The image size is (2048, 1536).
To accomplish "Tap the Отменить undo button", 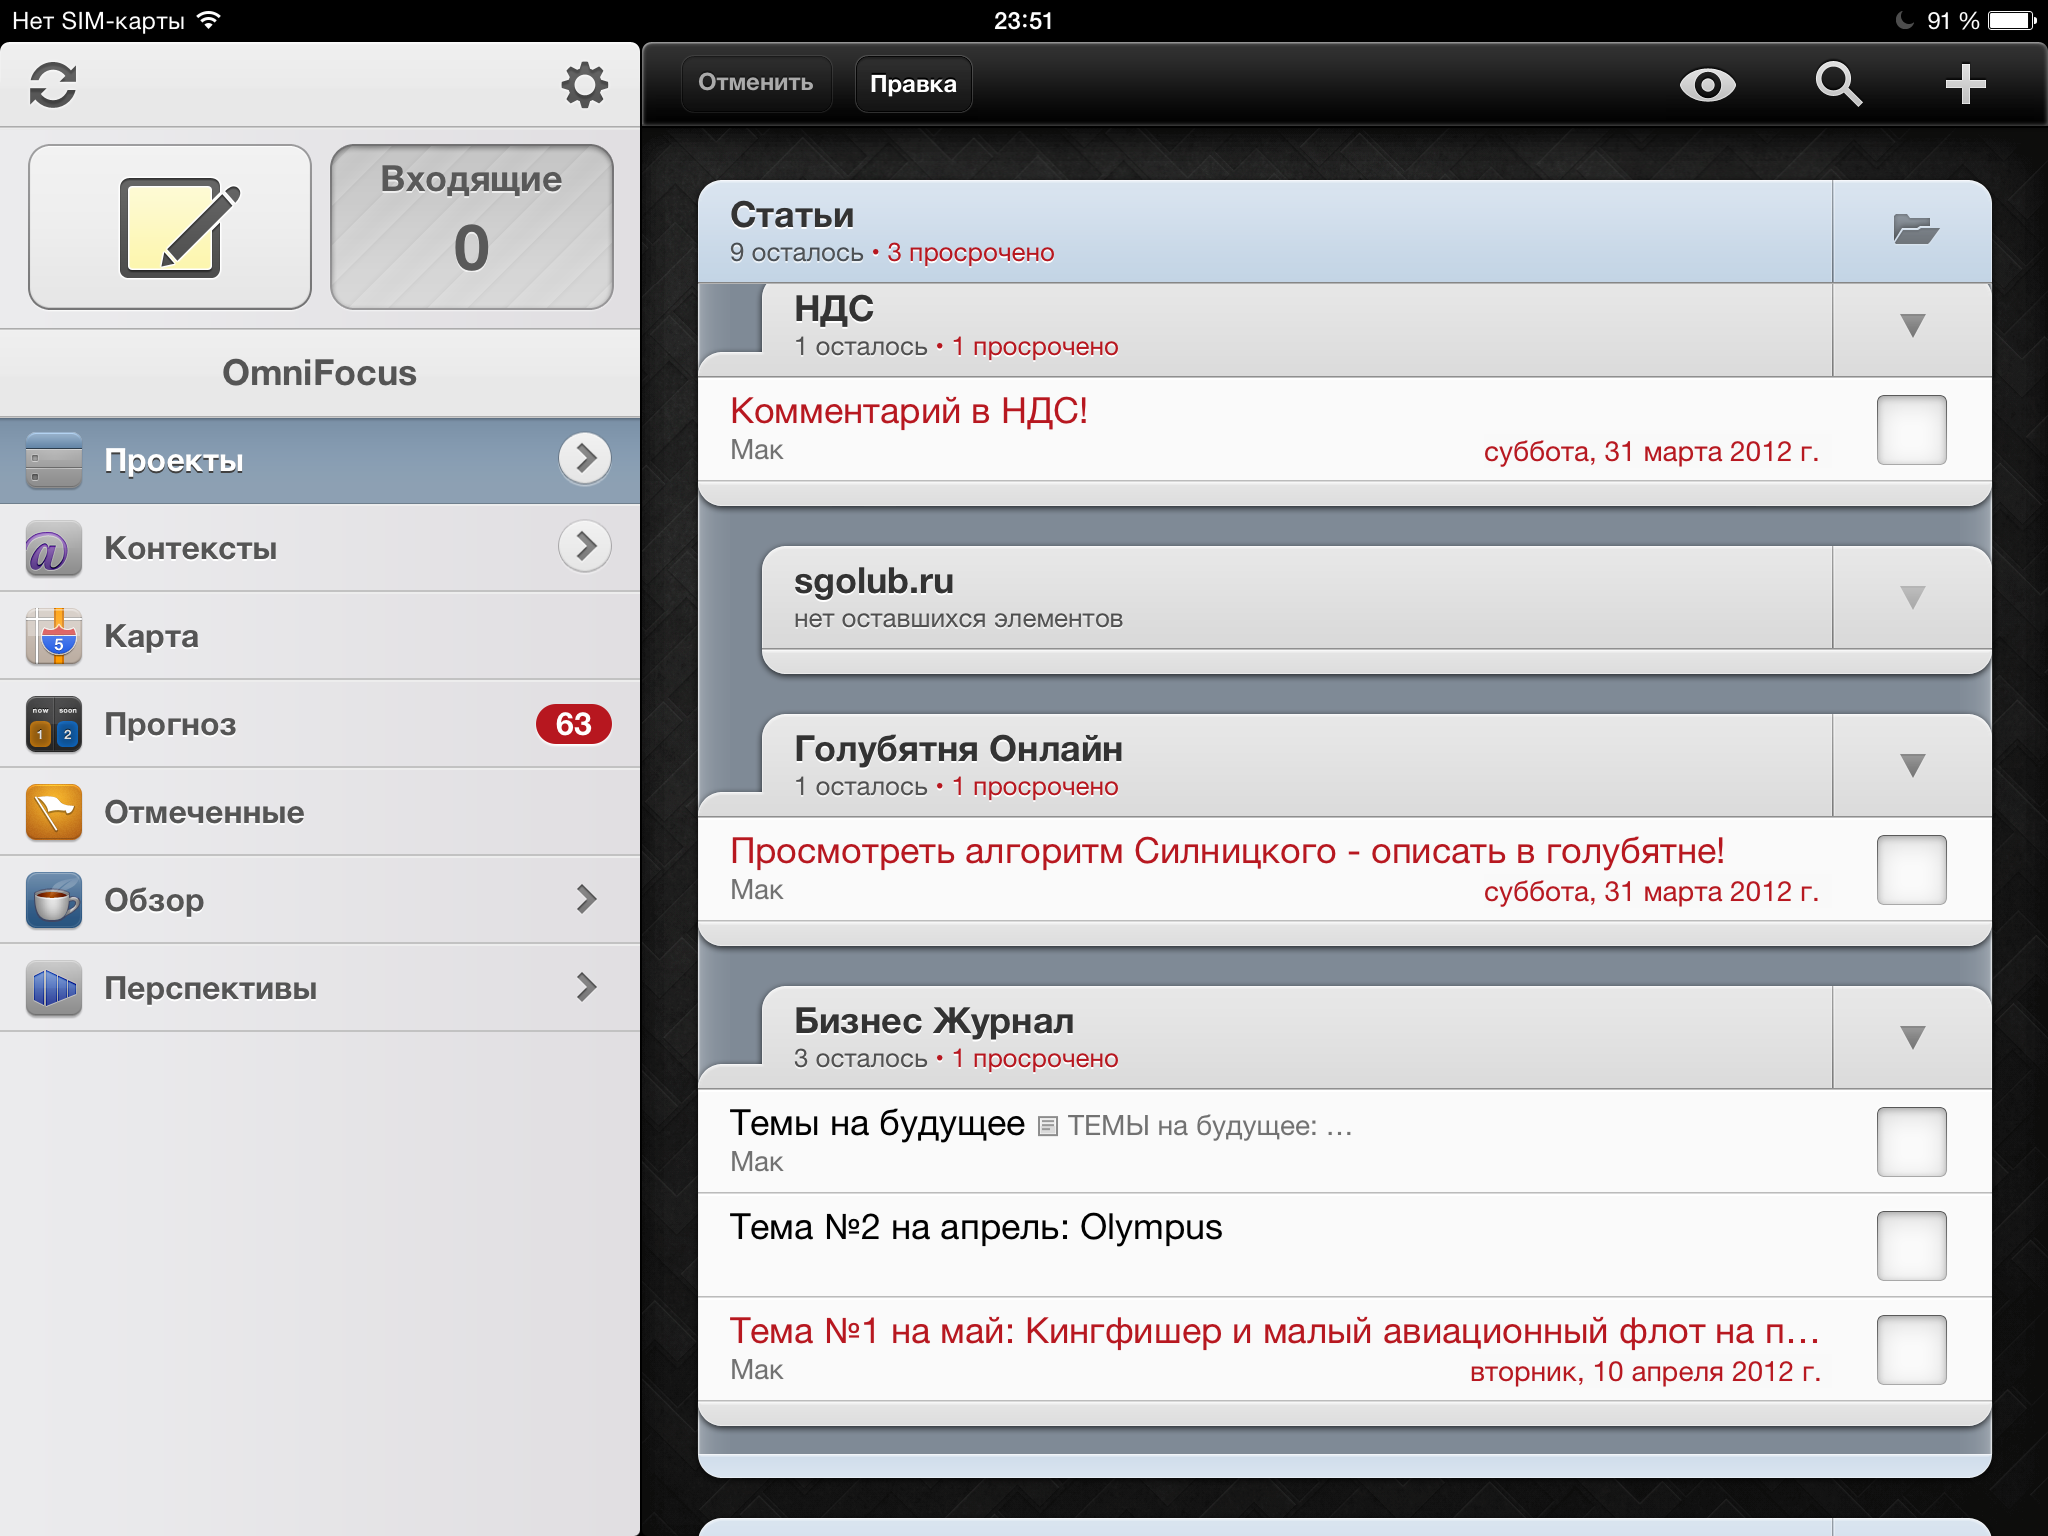I will [x=756, y=84].
